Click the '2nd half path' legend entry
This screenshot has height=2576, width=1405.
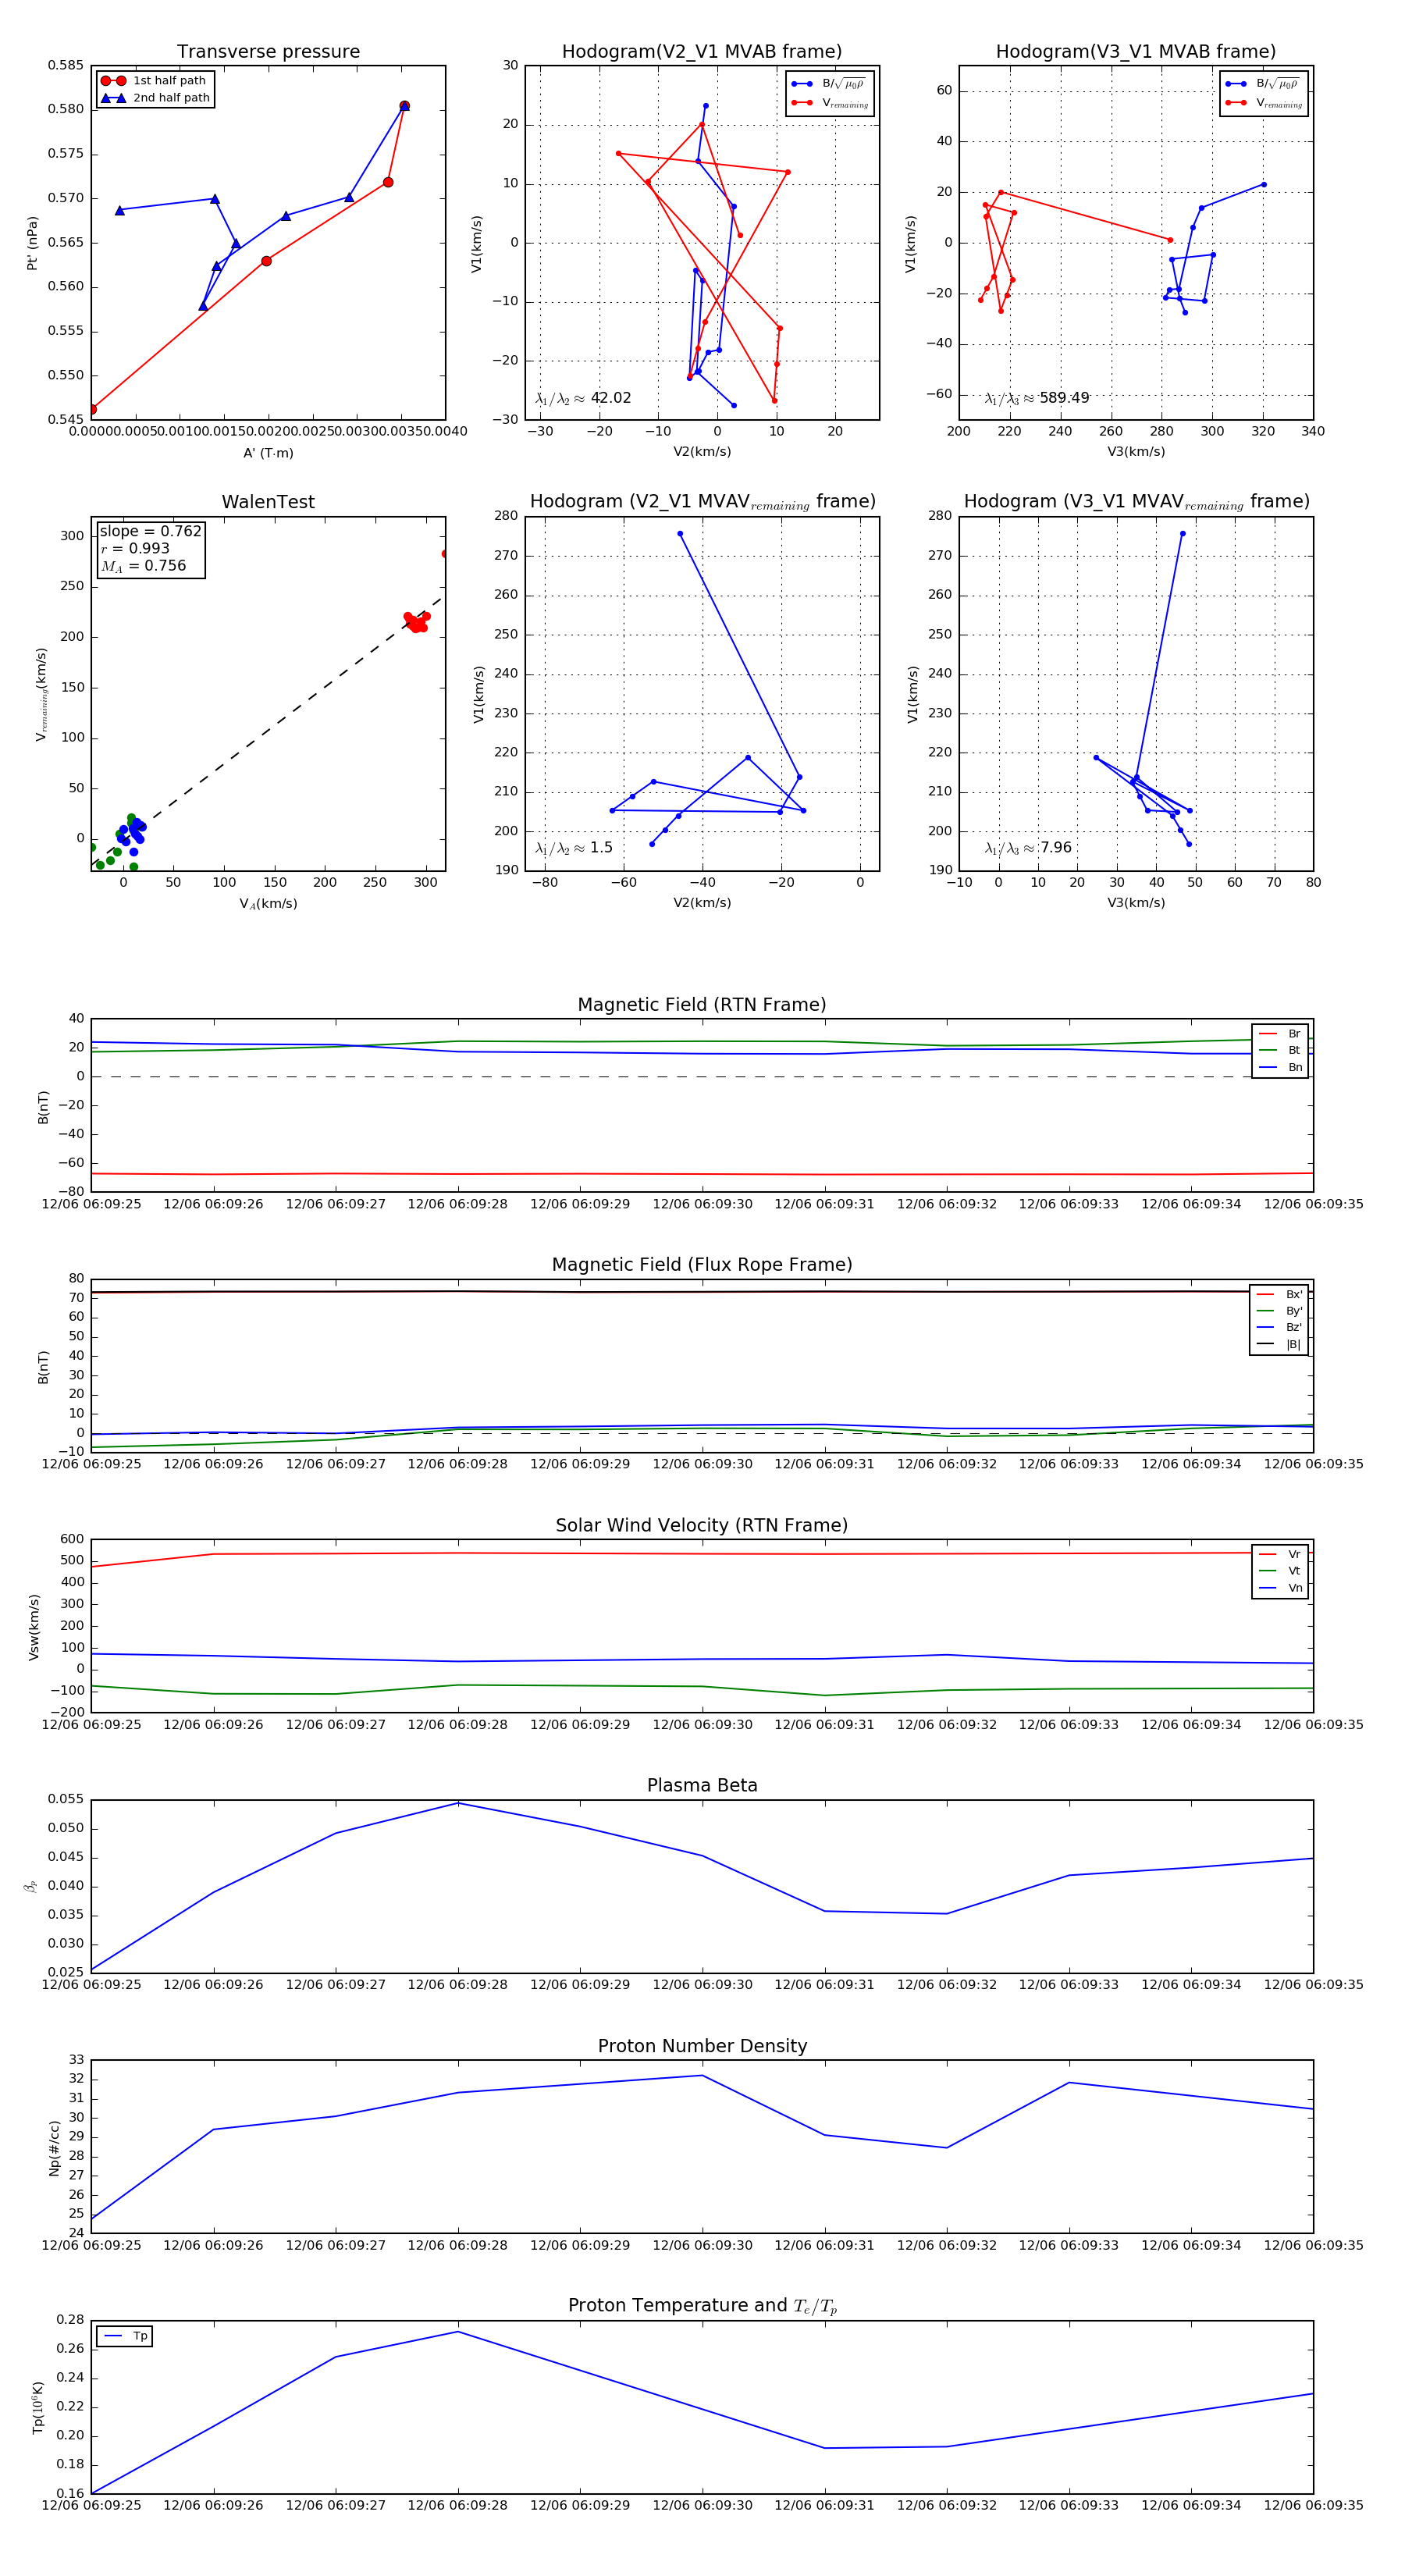pyautogui.click(x=156, y=98)
